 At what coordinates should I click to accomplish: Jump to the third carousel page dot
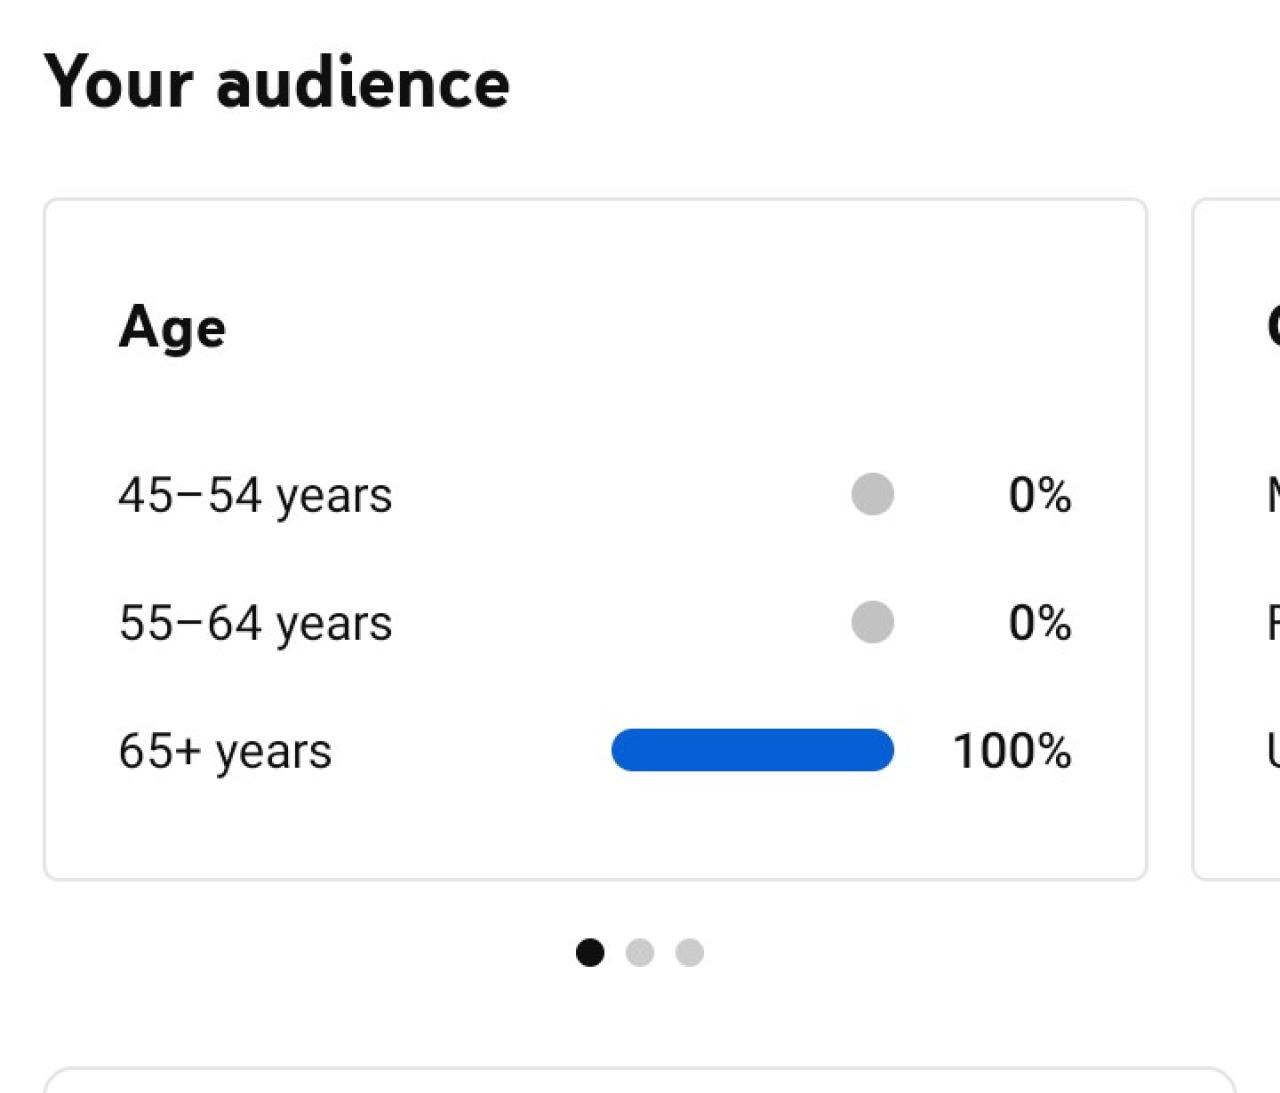coord(689,952)
